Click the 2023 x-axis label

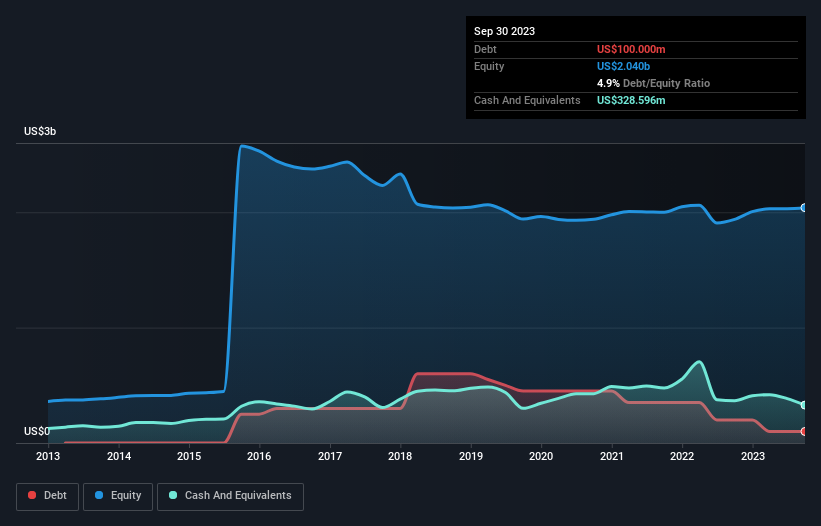pyautogui.click(x=753, y=456)
